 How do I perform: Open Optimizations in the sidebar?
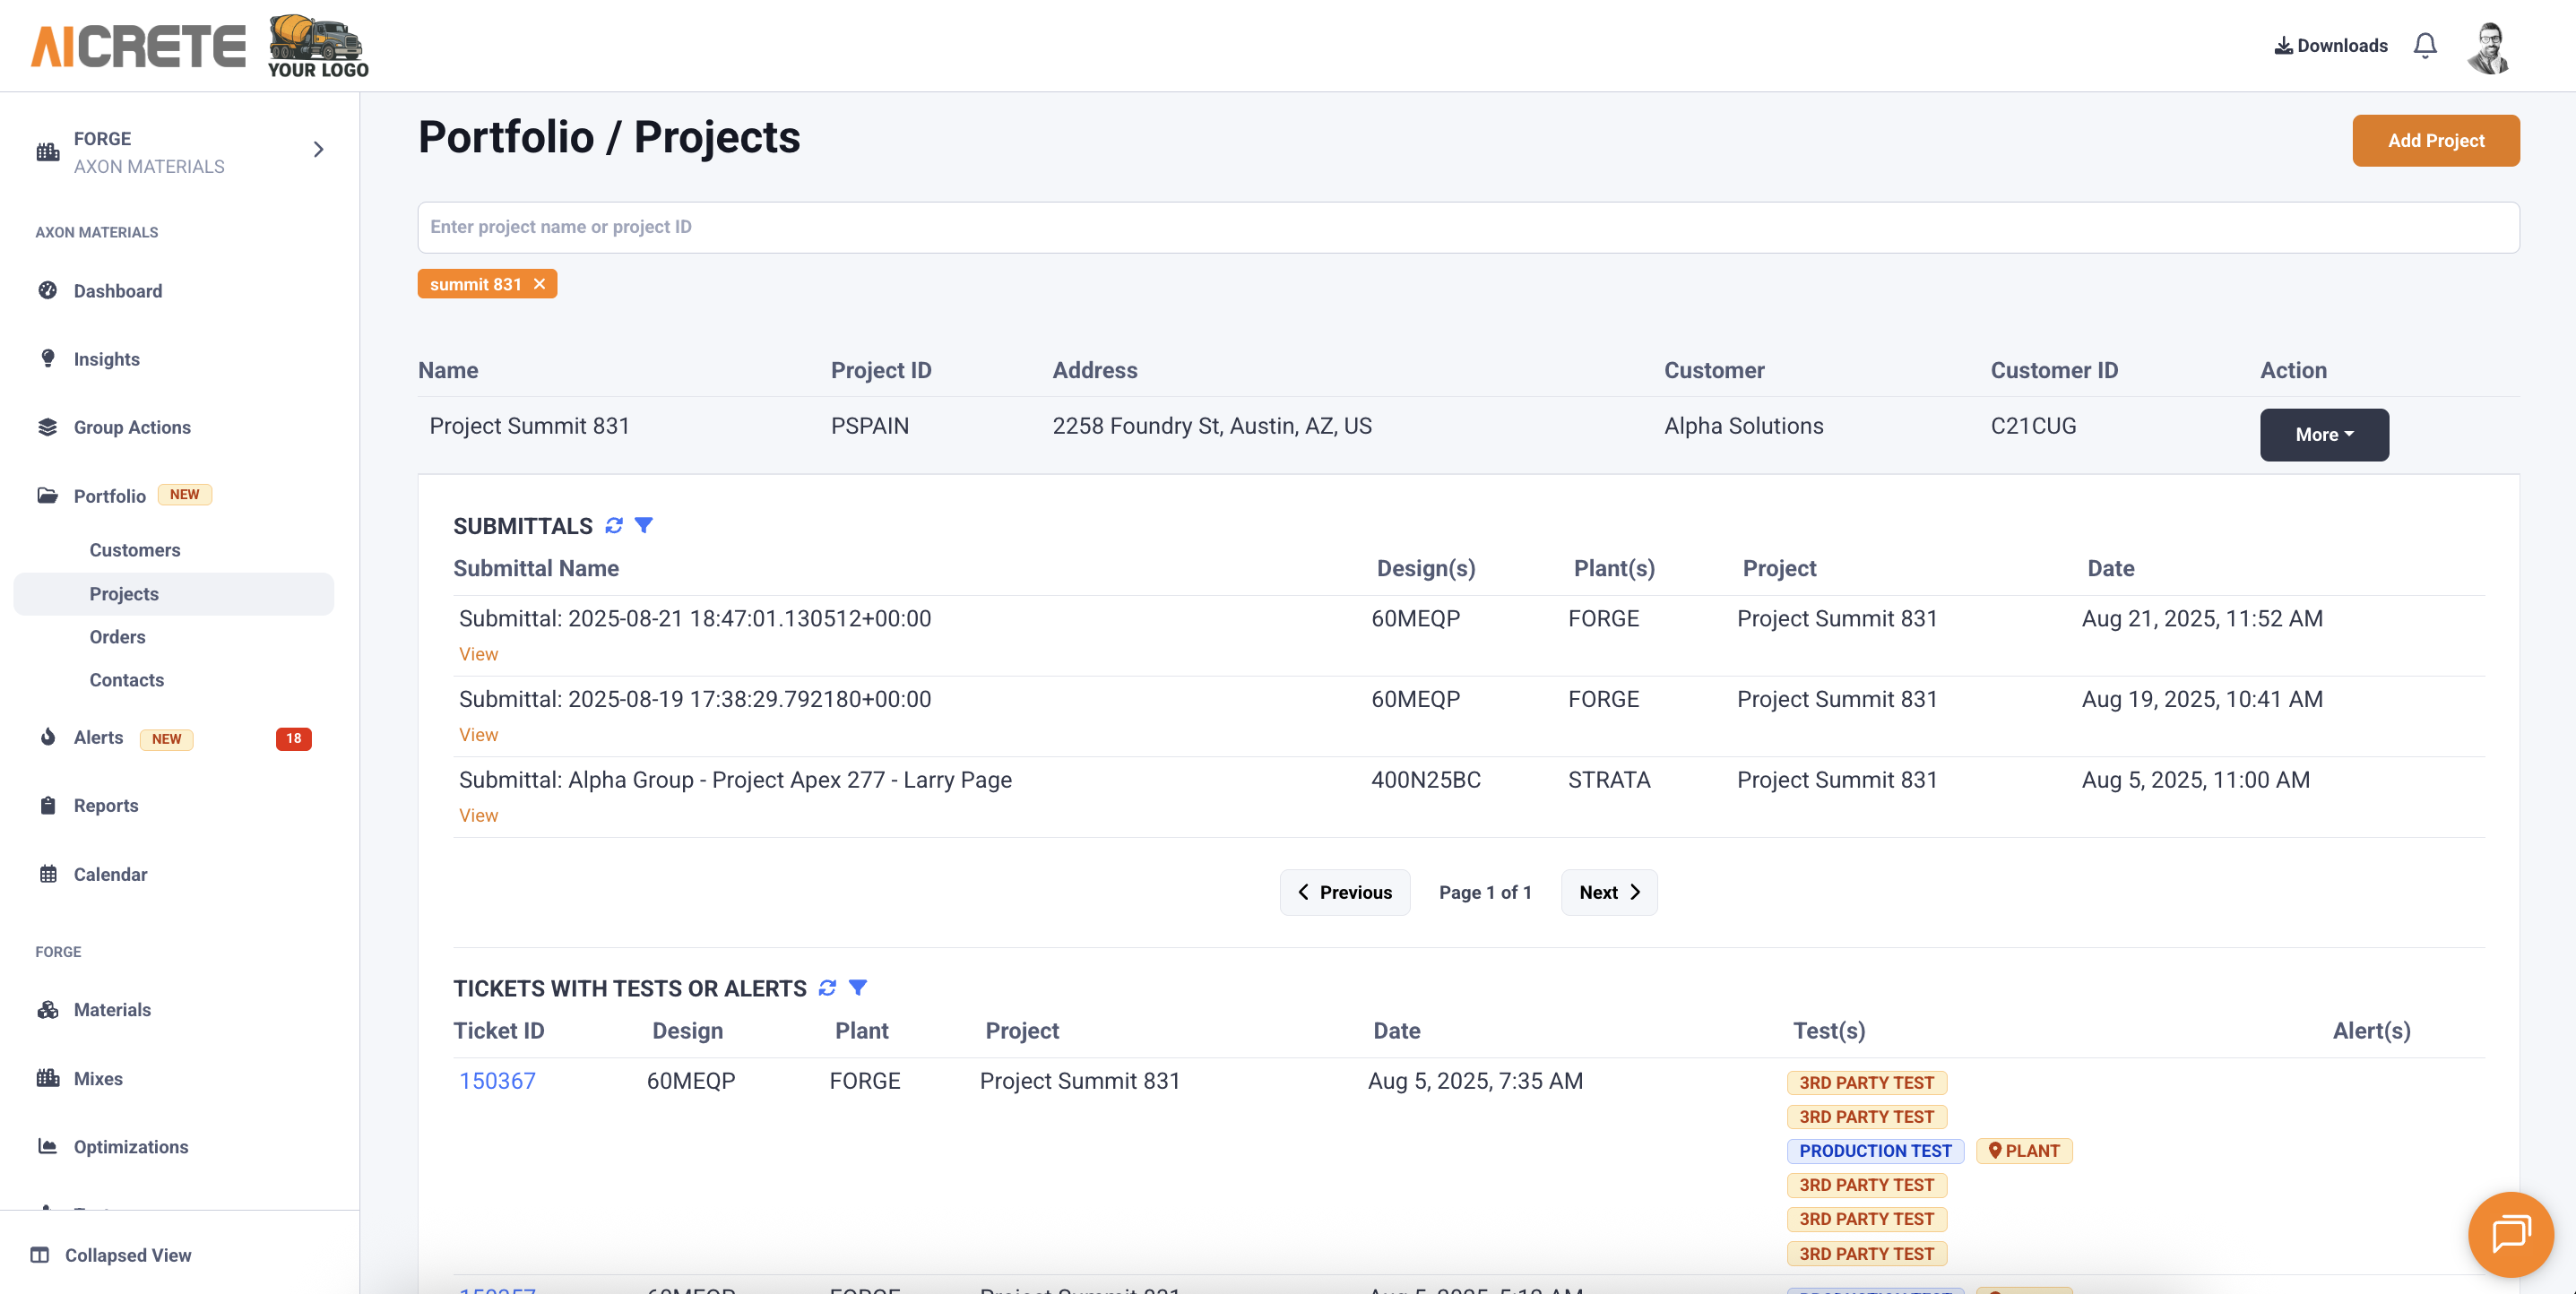point(131,1147)
